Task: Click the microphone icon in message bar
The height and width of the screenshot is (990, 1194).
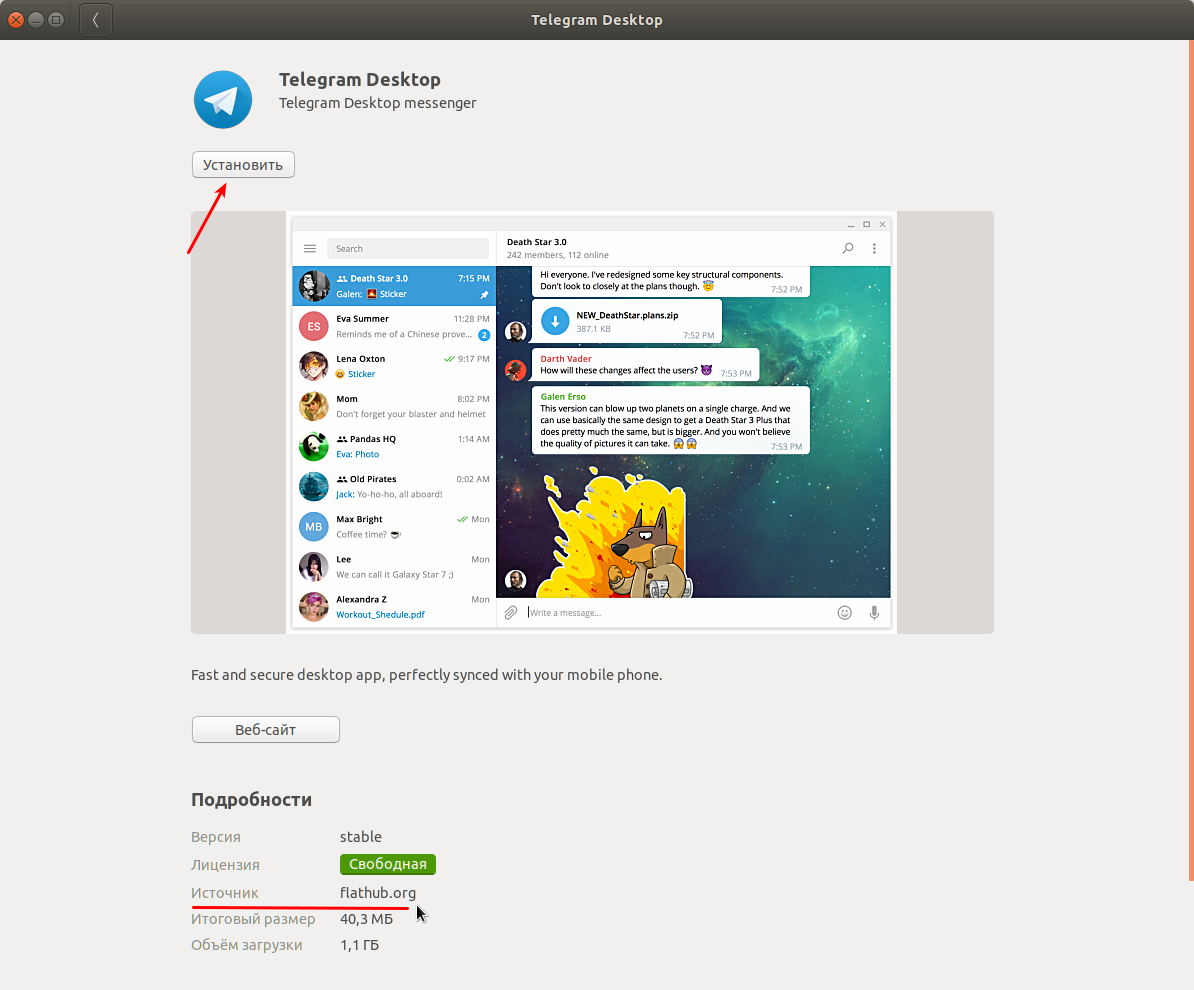Action: click(x=874, y=612)
